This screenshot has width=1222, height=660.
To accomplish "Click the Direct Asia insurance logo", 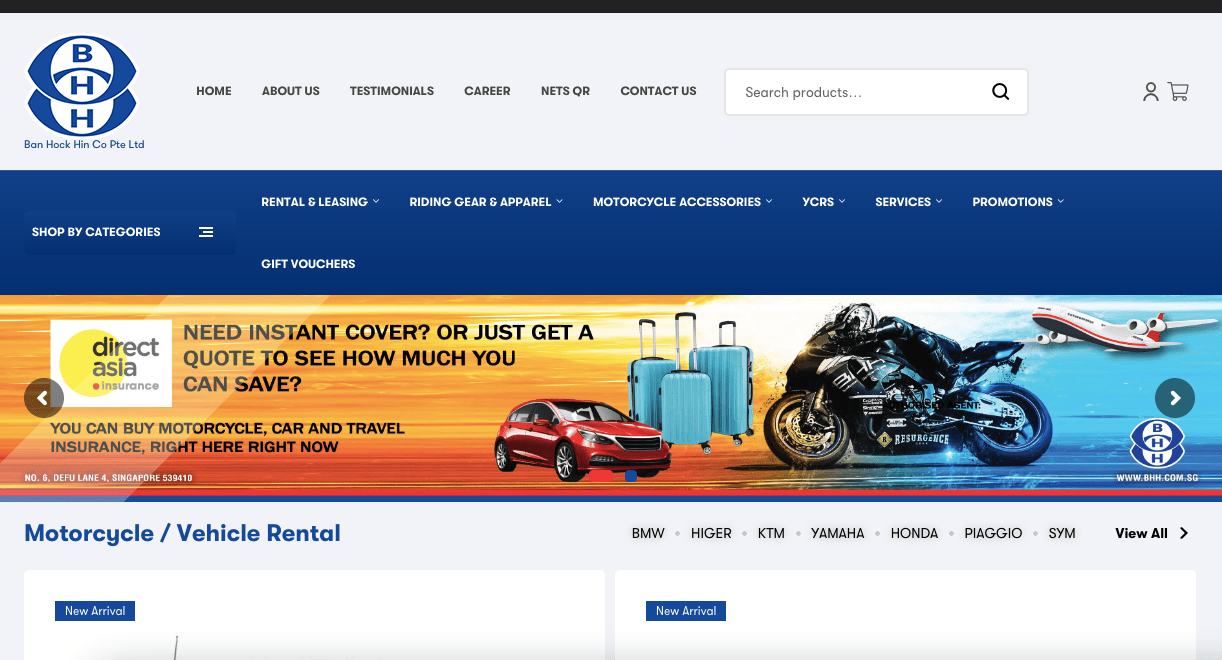I will [x=111, y=363].
